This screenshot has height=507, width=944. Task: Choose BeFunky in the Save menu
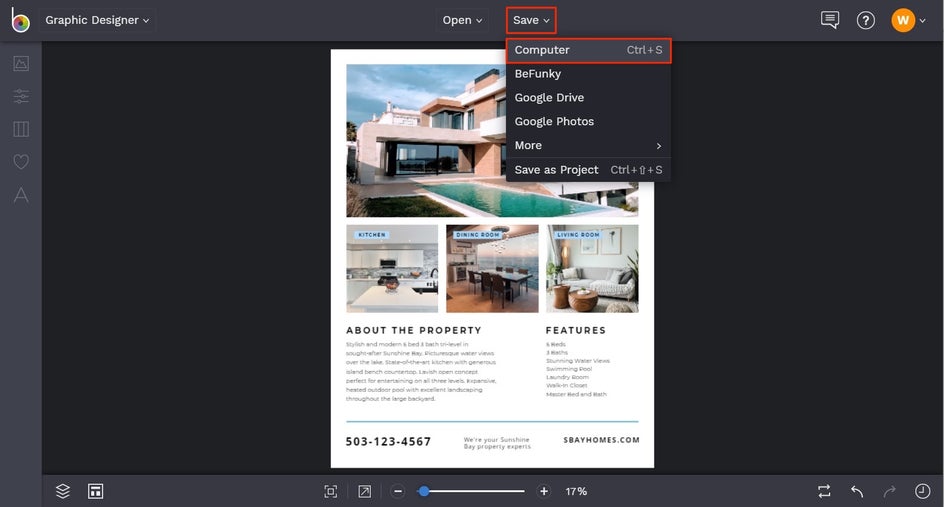pyautogui.click(x=588, y=73)
